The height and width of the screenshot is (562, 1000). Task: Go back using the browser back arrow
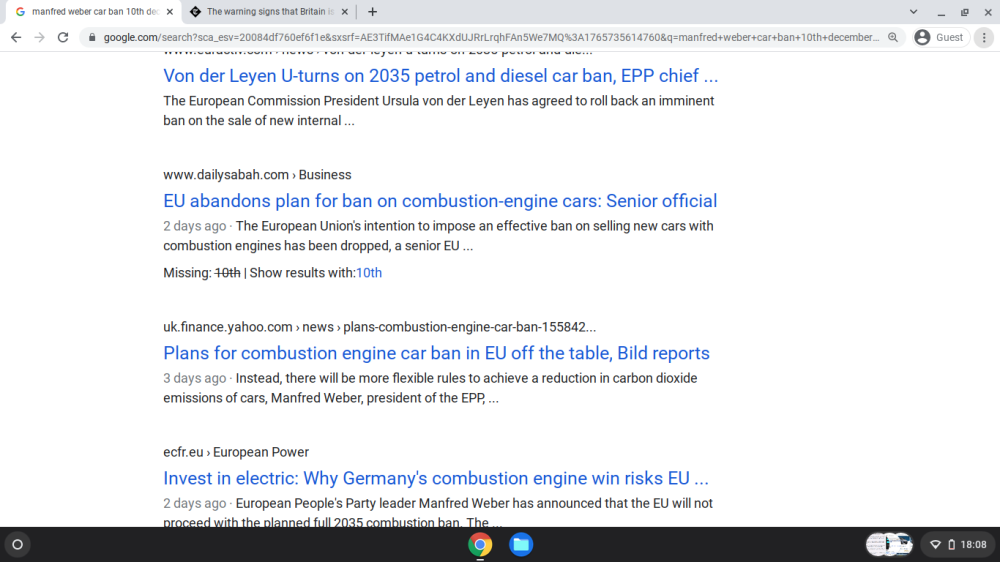point(16,38)
